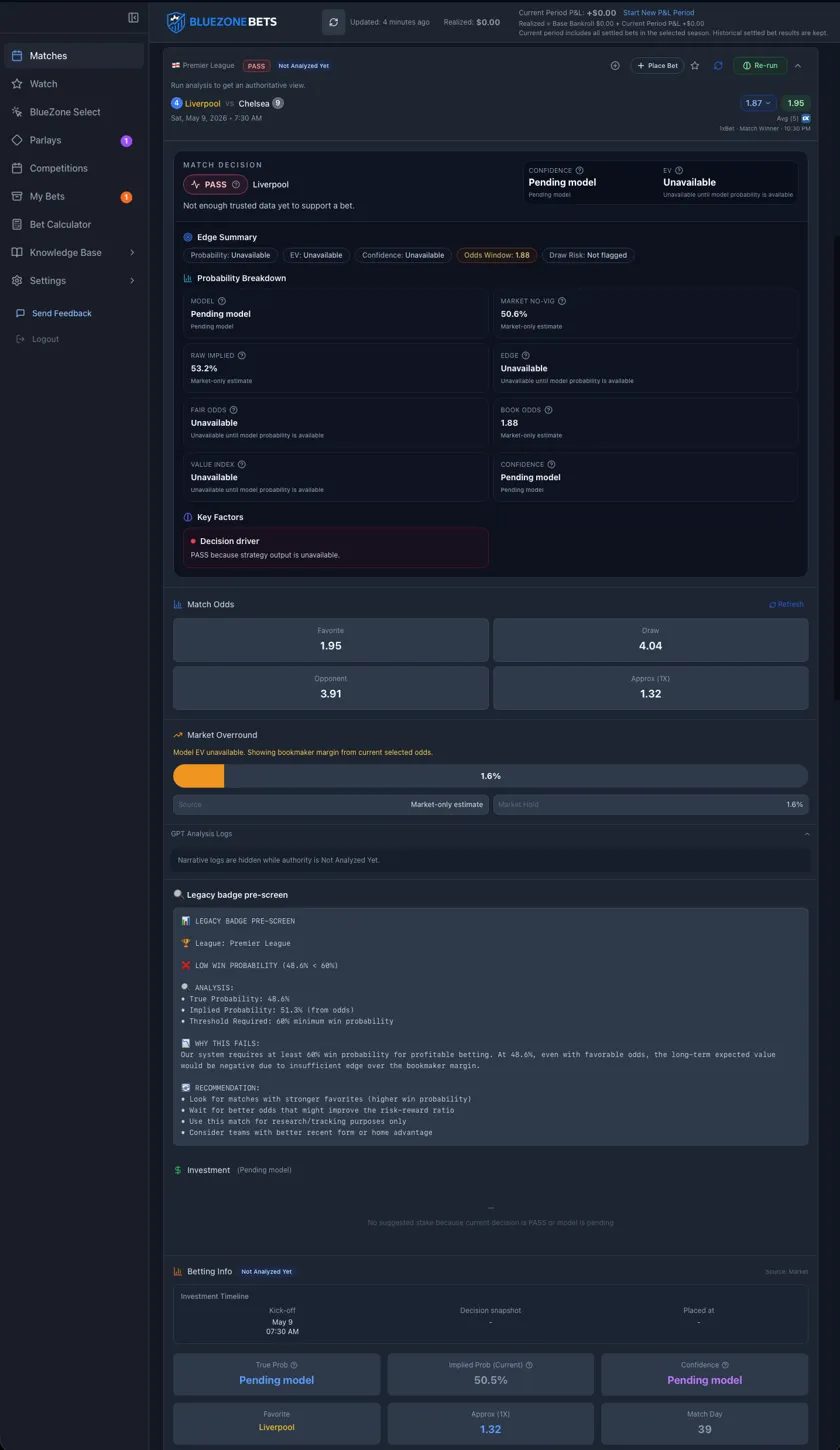
Task: Click the Not Analyzed Yet header badge
Action: 304,66
